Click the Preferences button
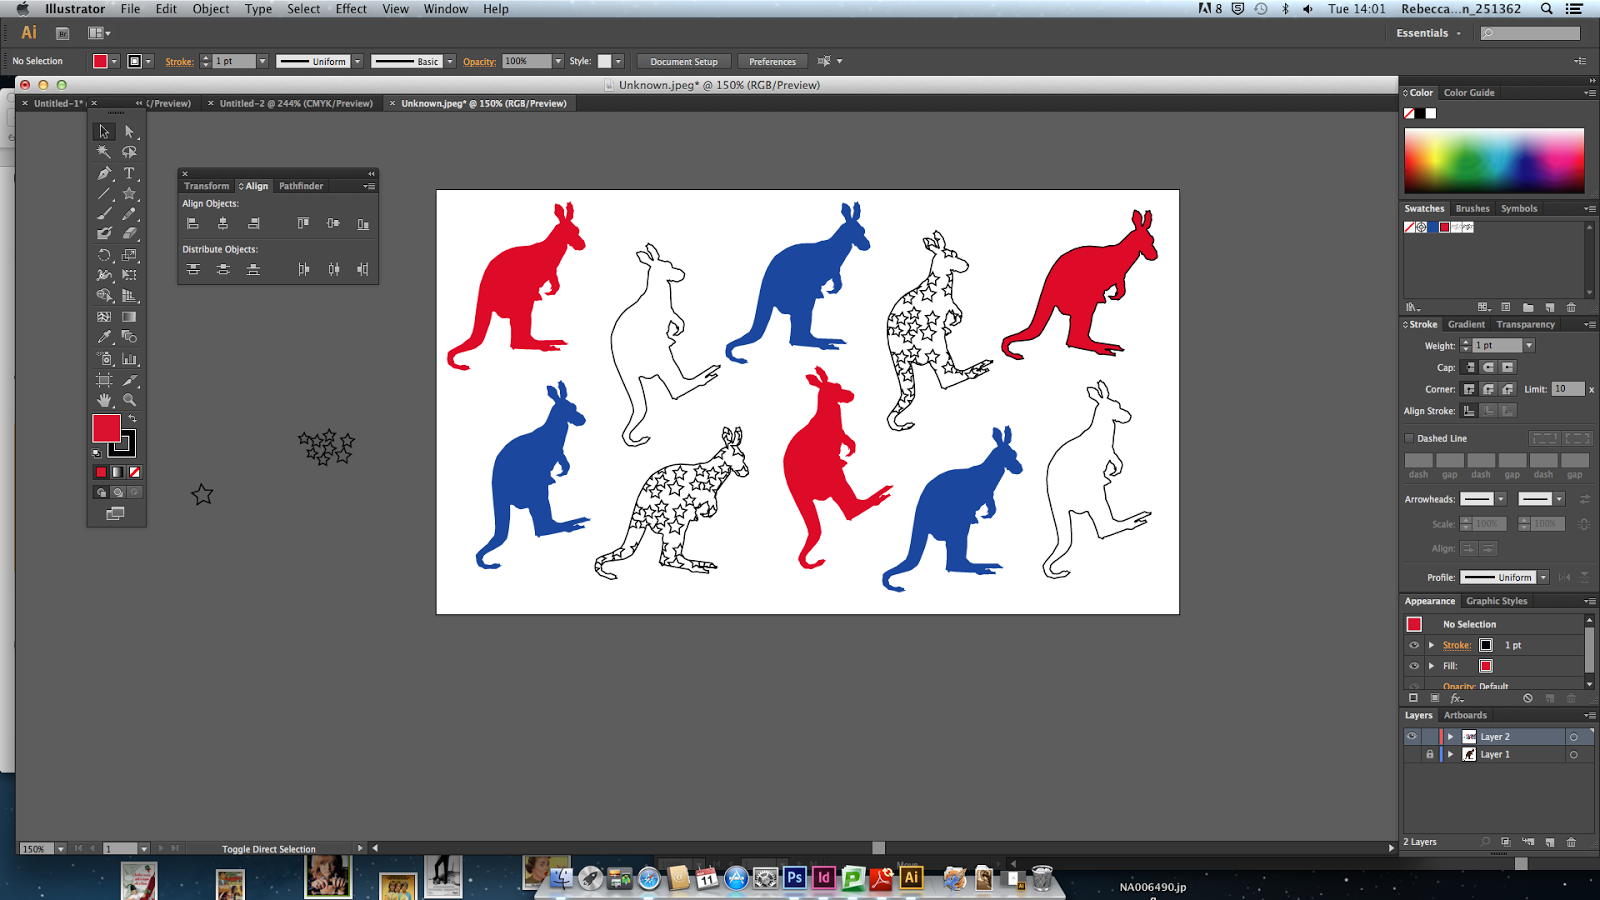 click(772, 61)
